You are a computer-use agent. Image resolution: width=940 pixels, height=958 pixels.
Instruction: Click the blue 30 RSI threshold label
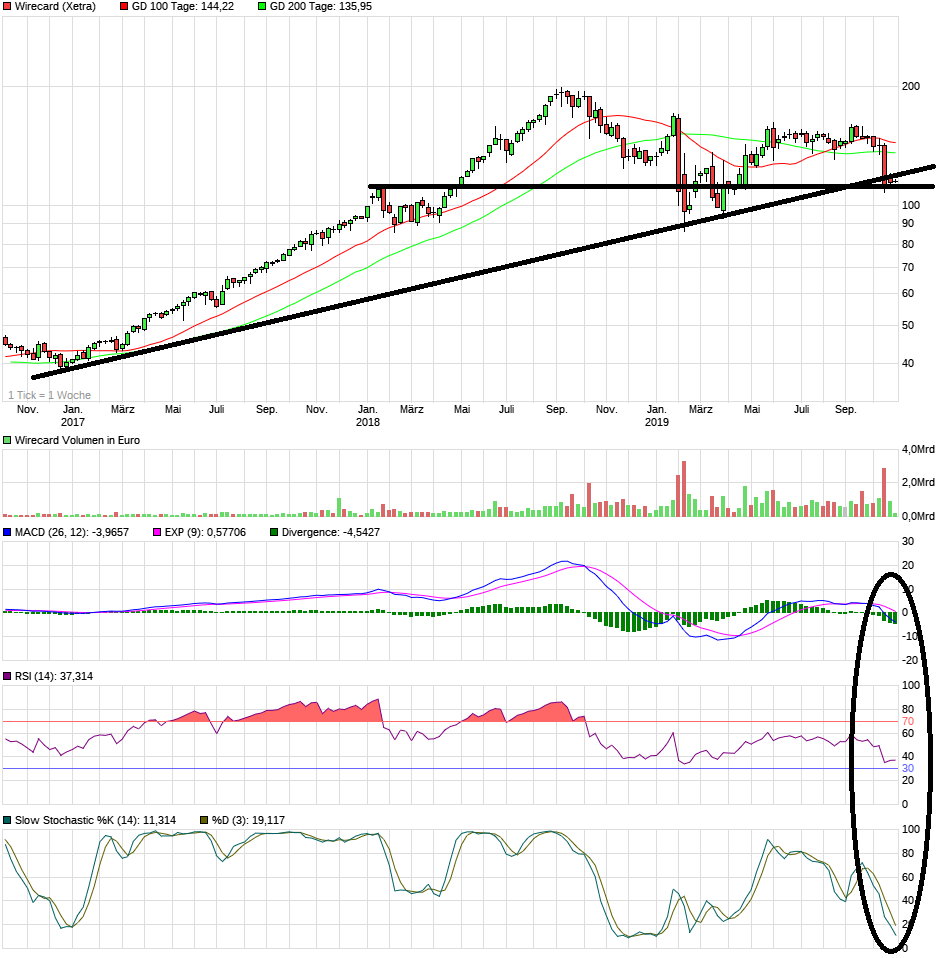pyautogui.click(x=908, y=769)
